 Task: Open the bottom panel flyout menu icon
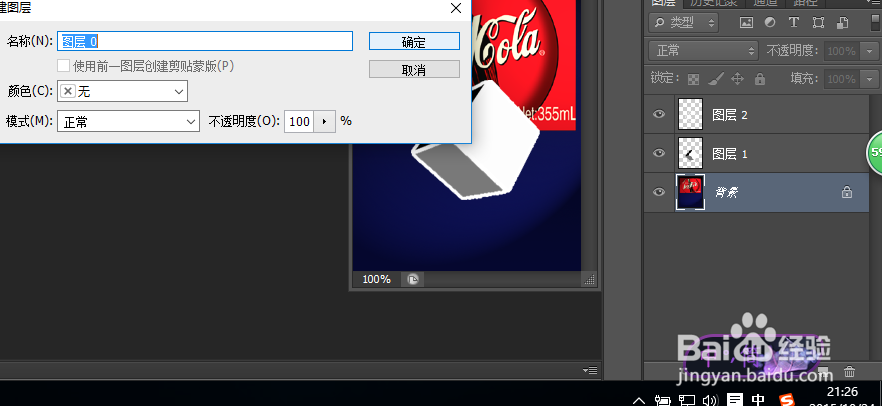click(590, 370)
